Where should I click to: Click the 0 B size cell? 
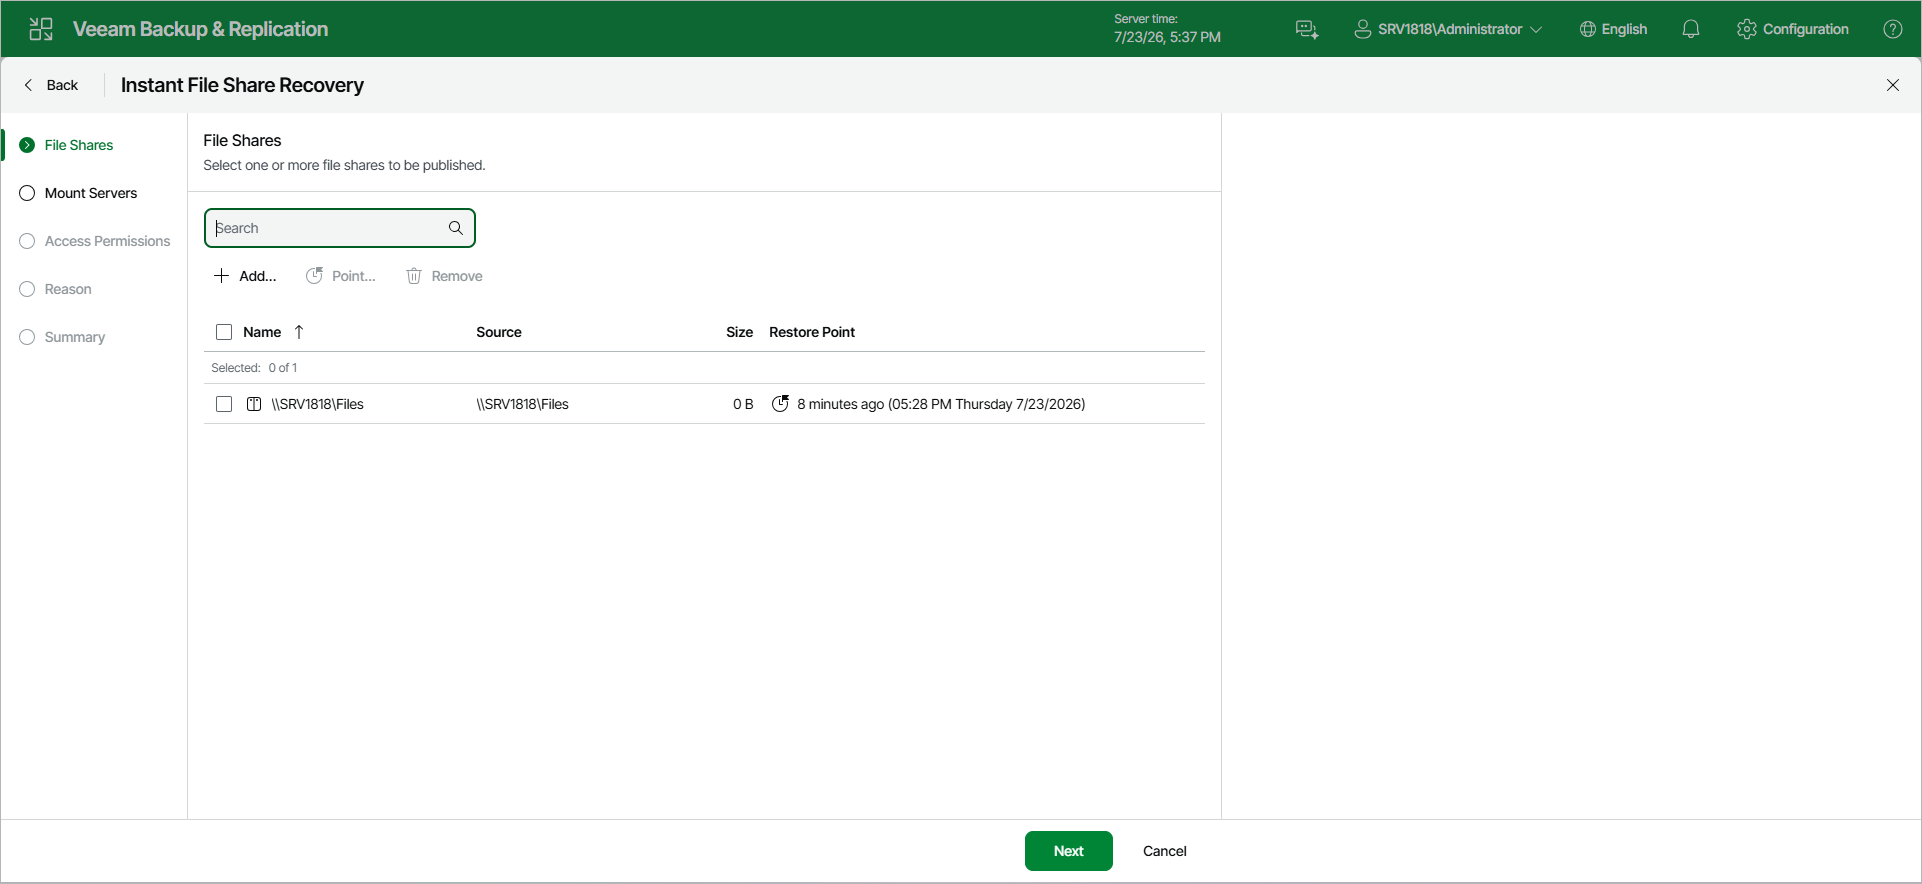pyautogui.click(x=743, y=404)
